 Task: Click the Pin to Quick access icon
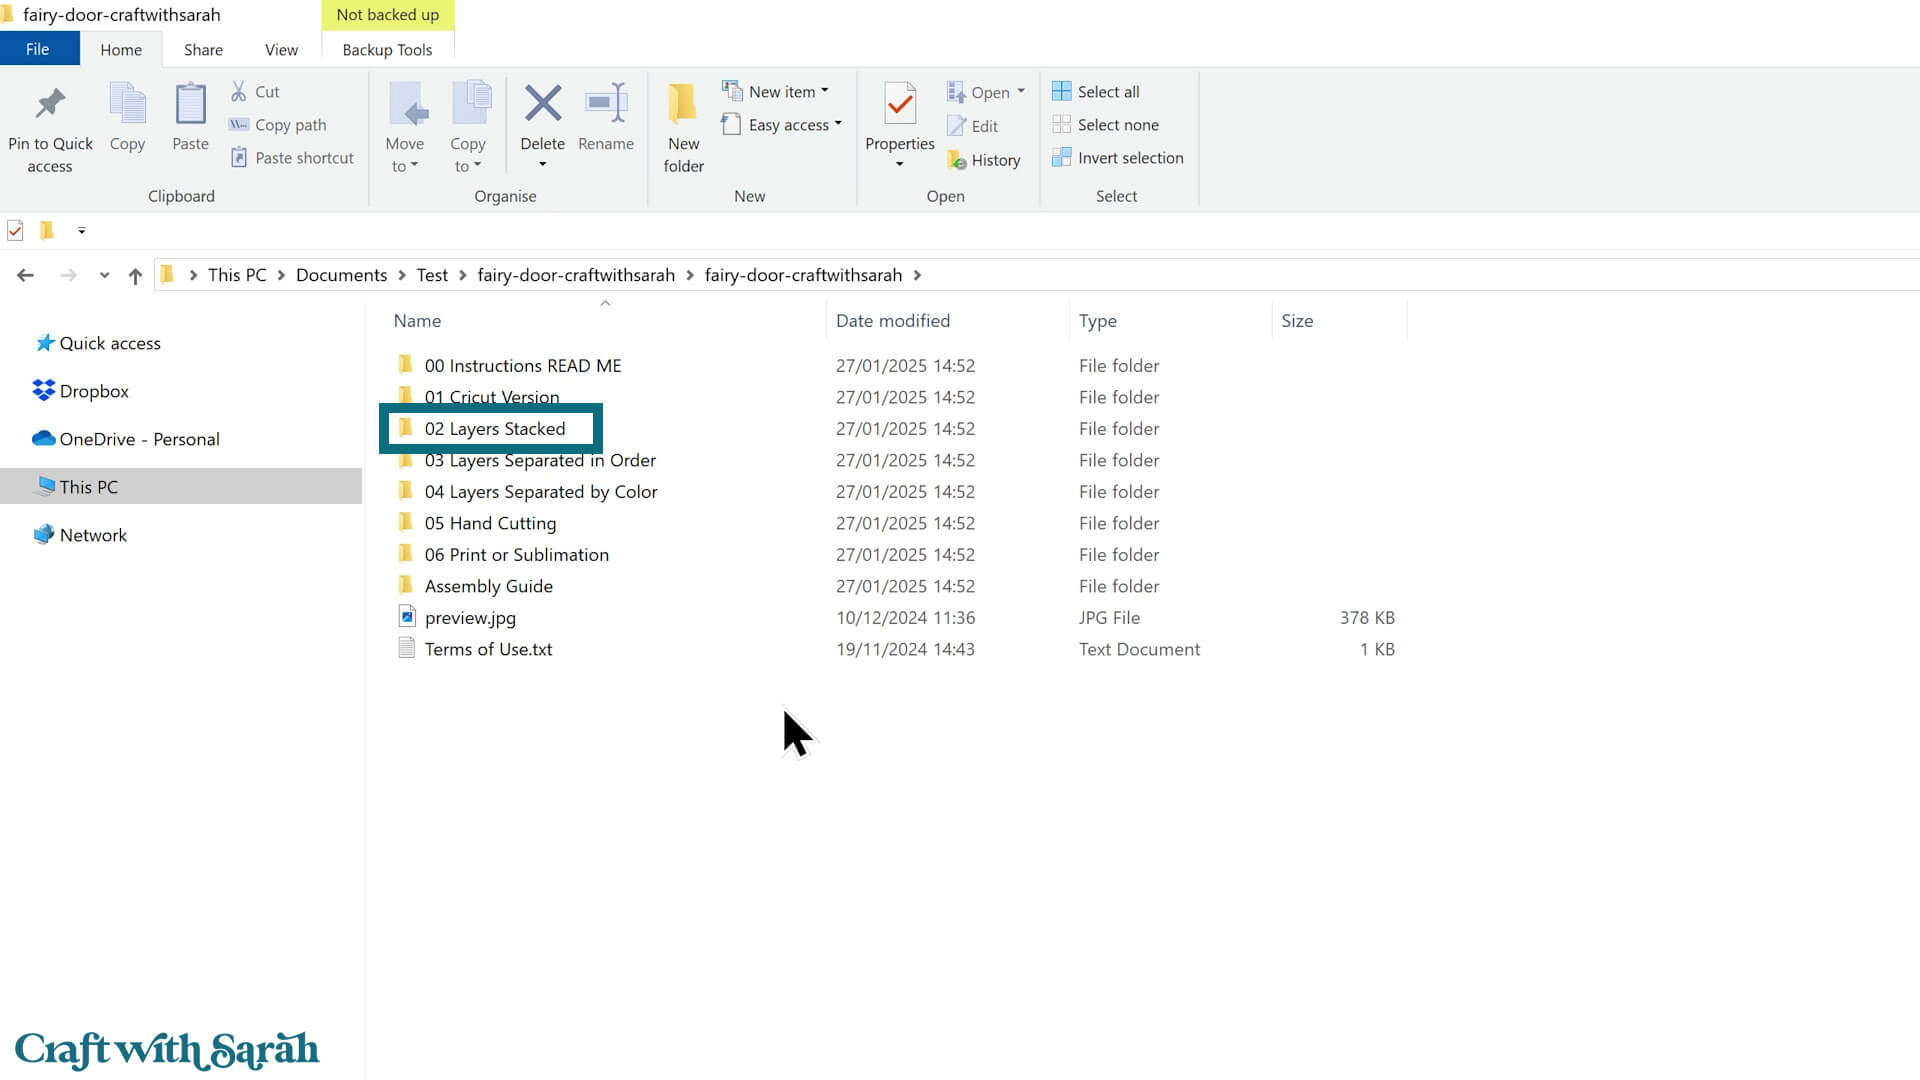tap(50, 104)
